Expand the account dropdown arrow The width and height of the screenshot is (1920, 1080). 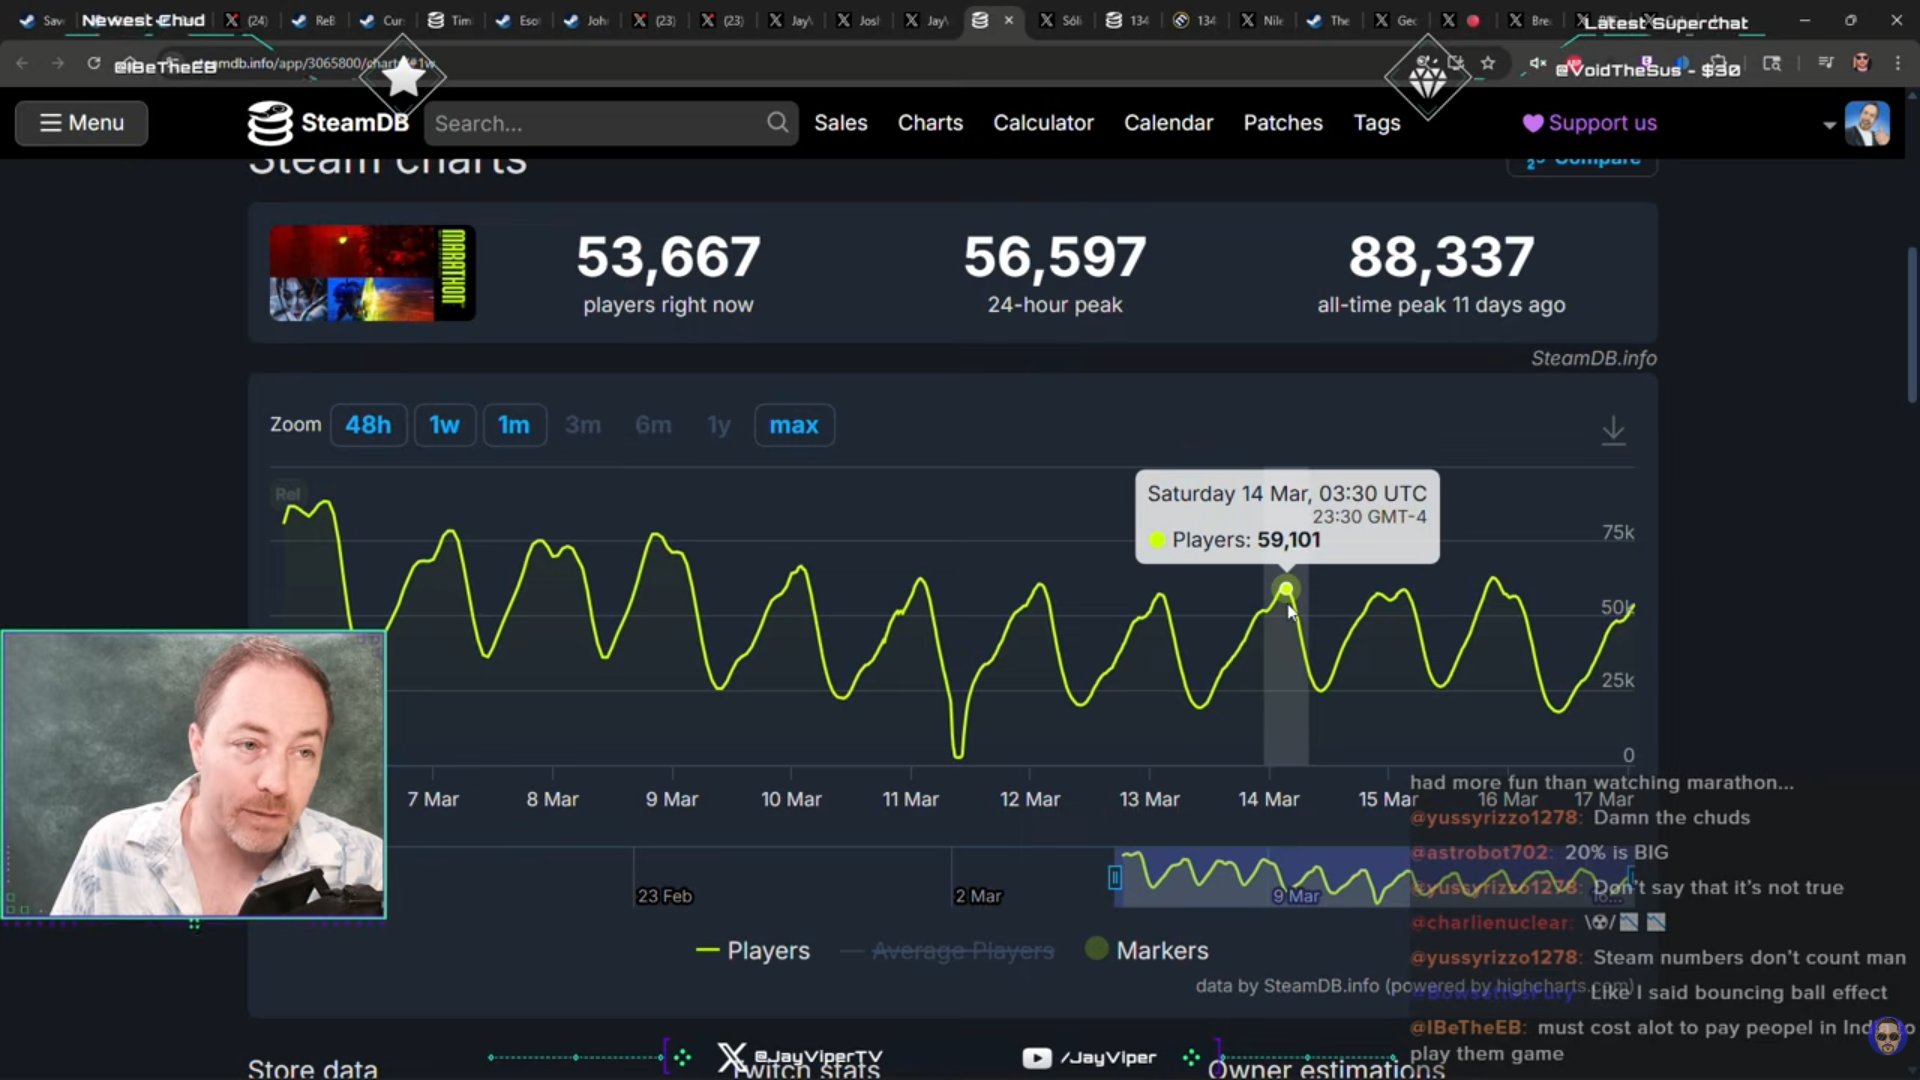(1829, 125)
